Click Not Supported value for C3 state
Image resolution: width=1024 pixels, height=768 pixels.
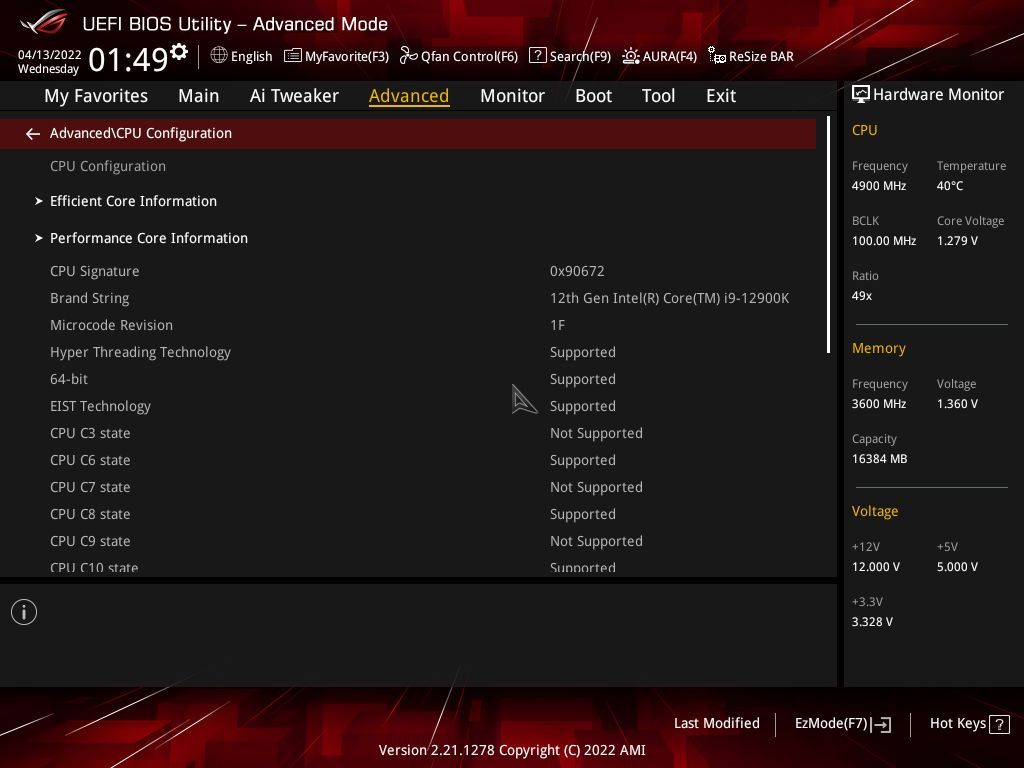click(x=596, y=434)
